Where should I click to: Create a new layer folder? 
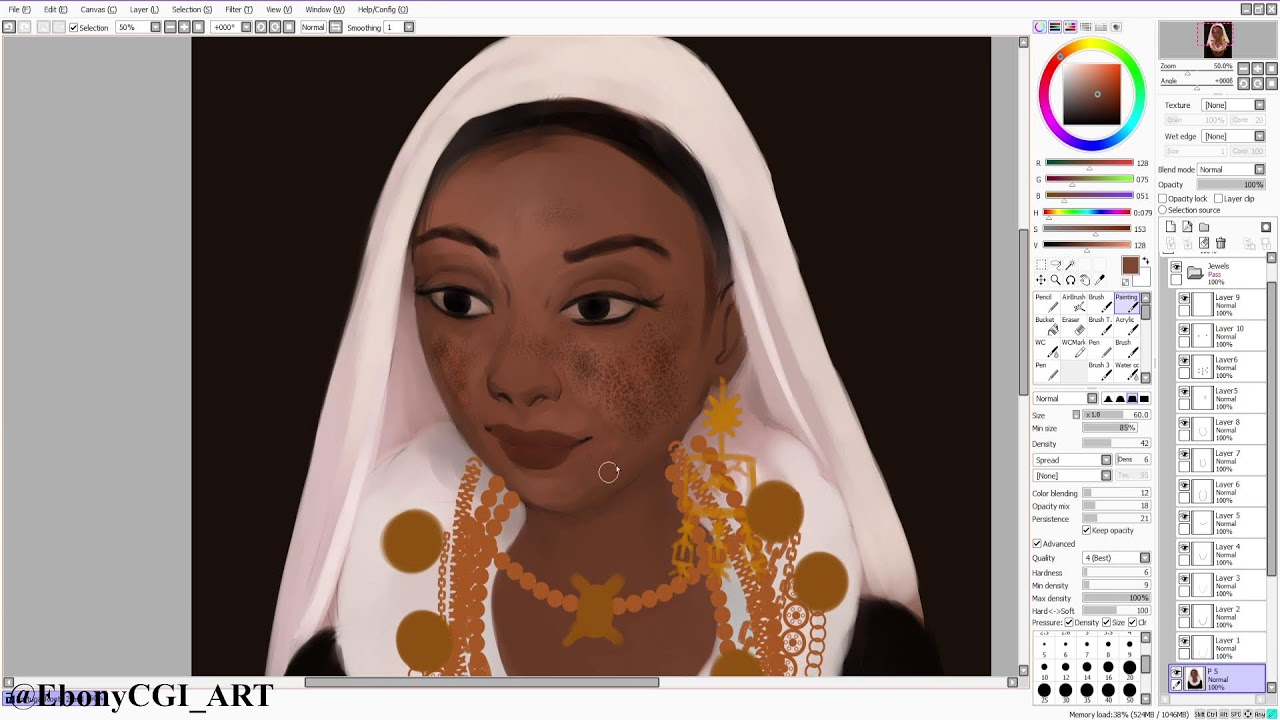1204,227
